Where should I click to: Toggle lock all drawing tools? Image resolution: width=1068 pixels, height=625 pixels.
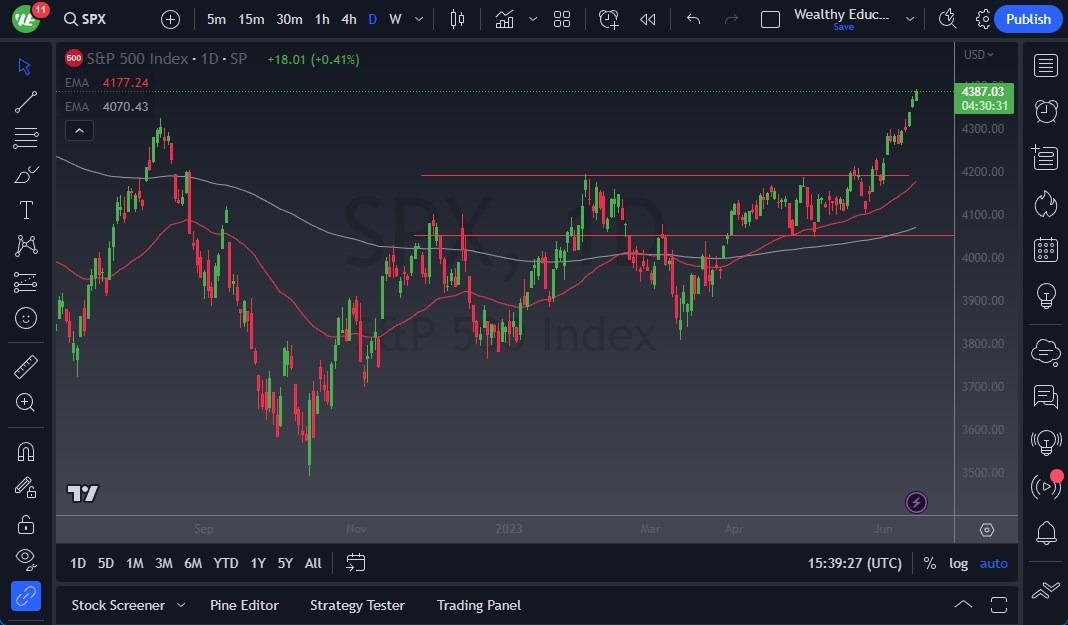coord(26,524)
